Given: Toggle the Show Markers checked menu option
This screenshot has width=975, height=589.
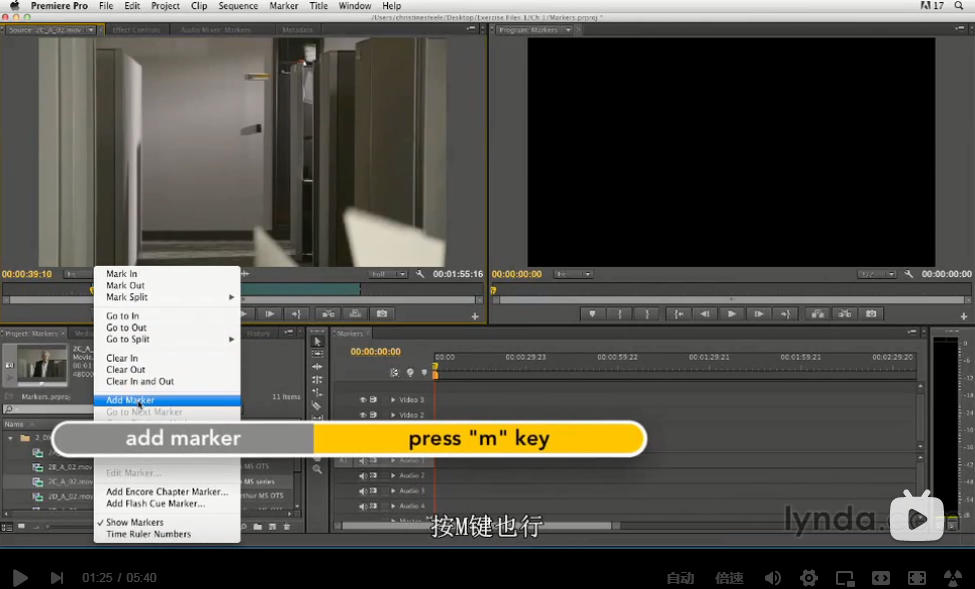Looking at the screenshot, I should tap(134, 522).
